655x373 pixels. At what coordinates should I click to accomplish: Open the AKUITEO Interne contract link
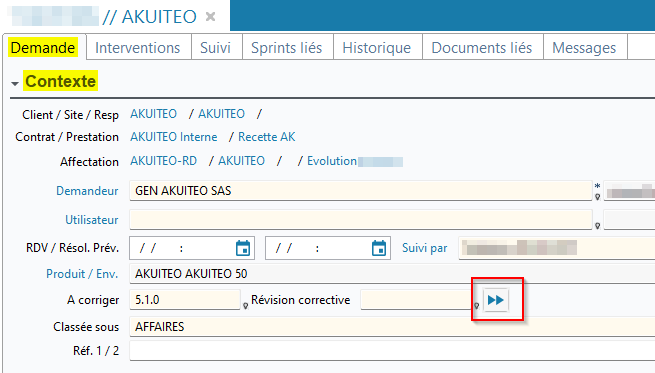[174, 137]
